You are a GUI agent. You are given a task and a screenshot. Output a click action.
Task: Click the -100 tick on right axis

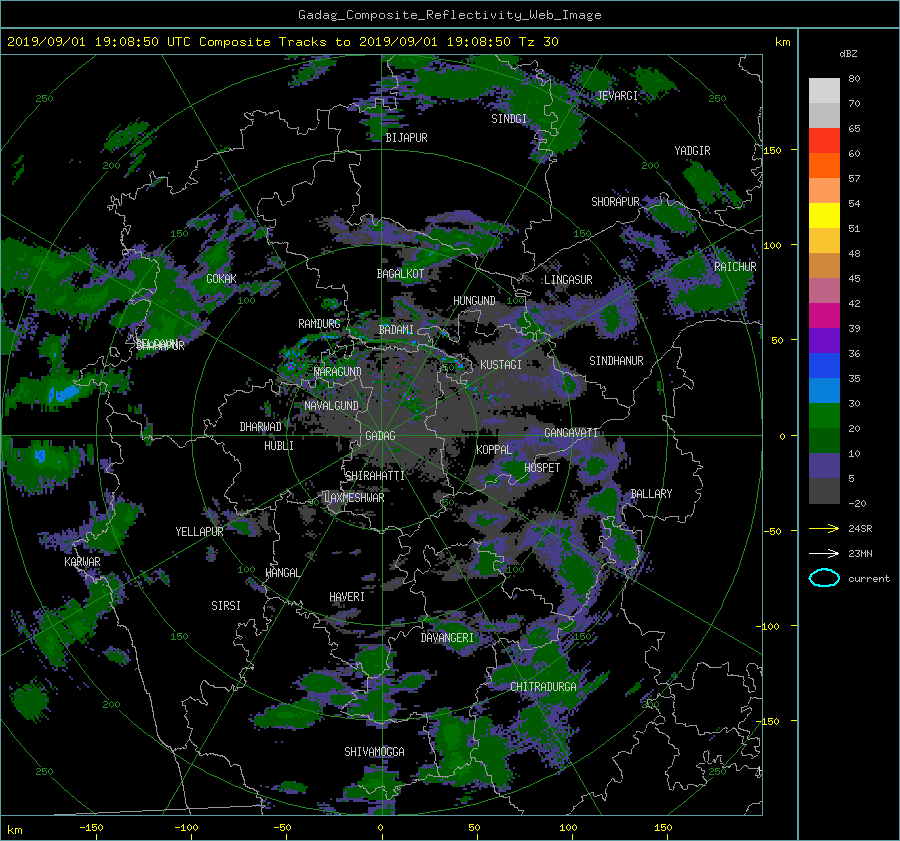768,626
